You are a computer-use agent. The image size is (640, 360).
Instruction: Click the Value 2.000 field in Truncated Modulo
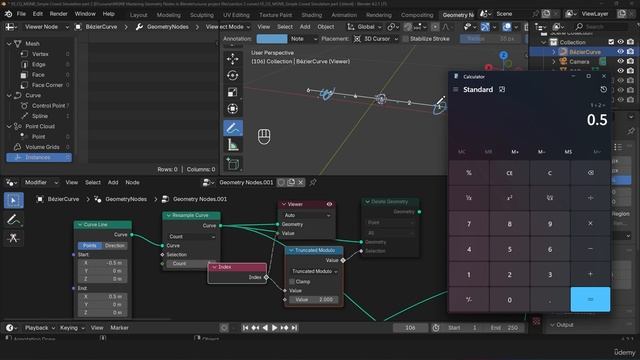pos(314,300)
